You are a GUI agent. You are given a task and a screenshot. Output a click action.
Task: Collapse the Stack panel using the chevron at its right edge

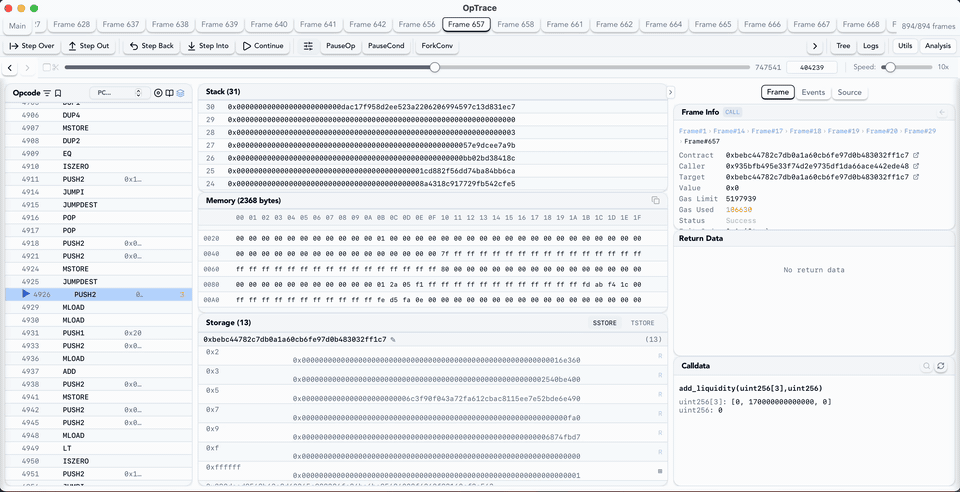point(670,92)
